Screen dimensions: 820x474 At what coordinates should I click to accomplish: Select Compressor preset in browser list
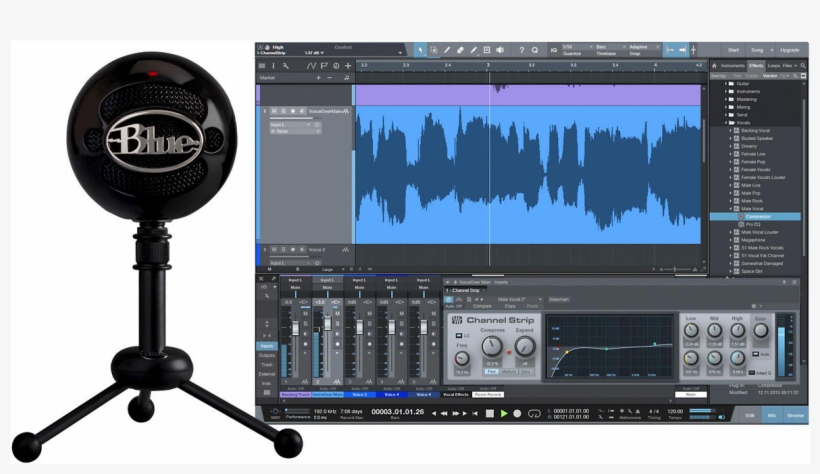click(755, 217)
